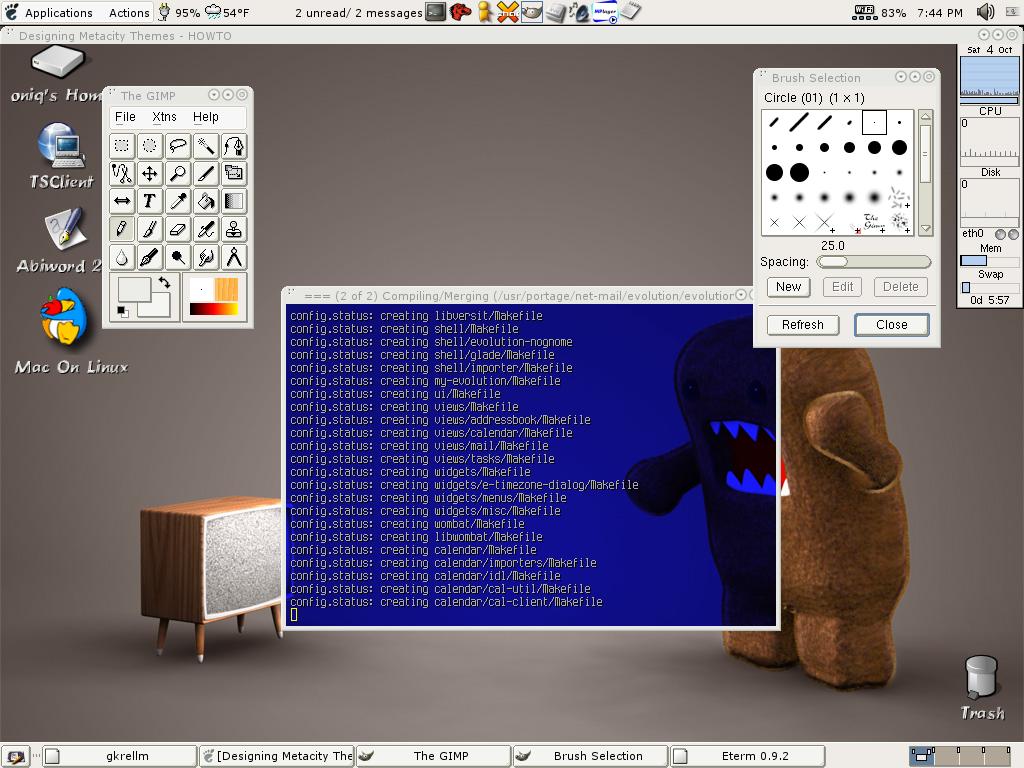Pick the Fuzzy Select magic wand tool
The image size is (1024, 768).
point(206,146)
